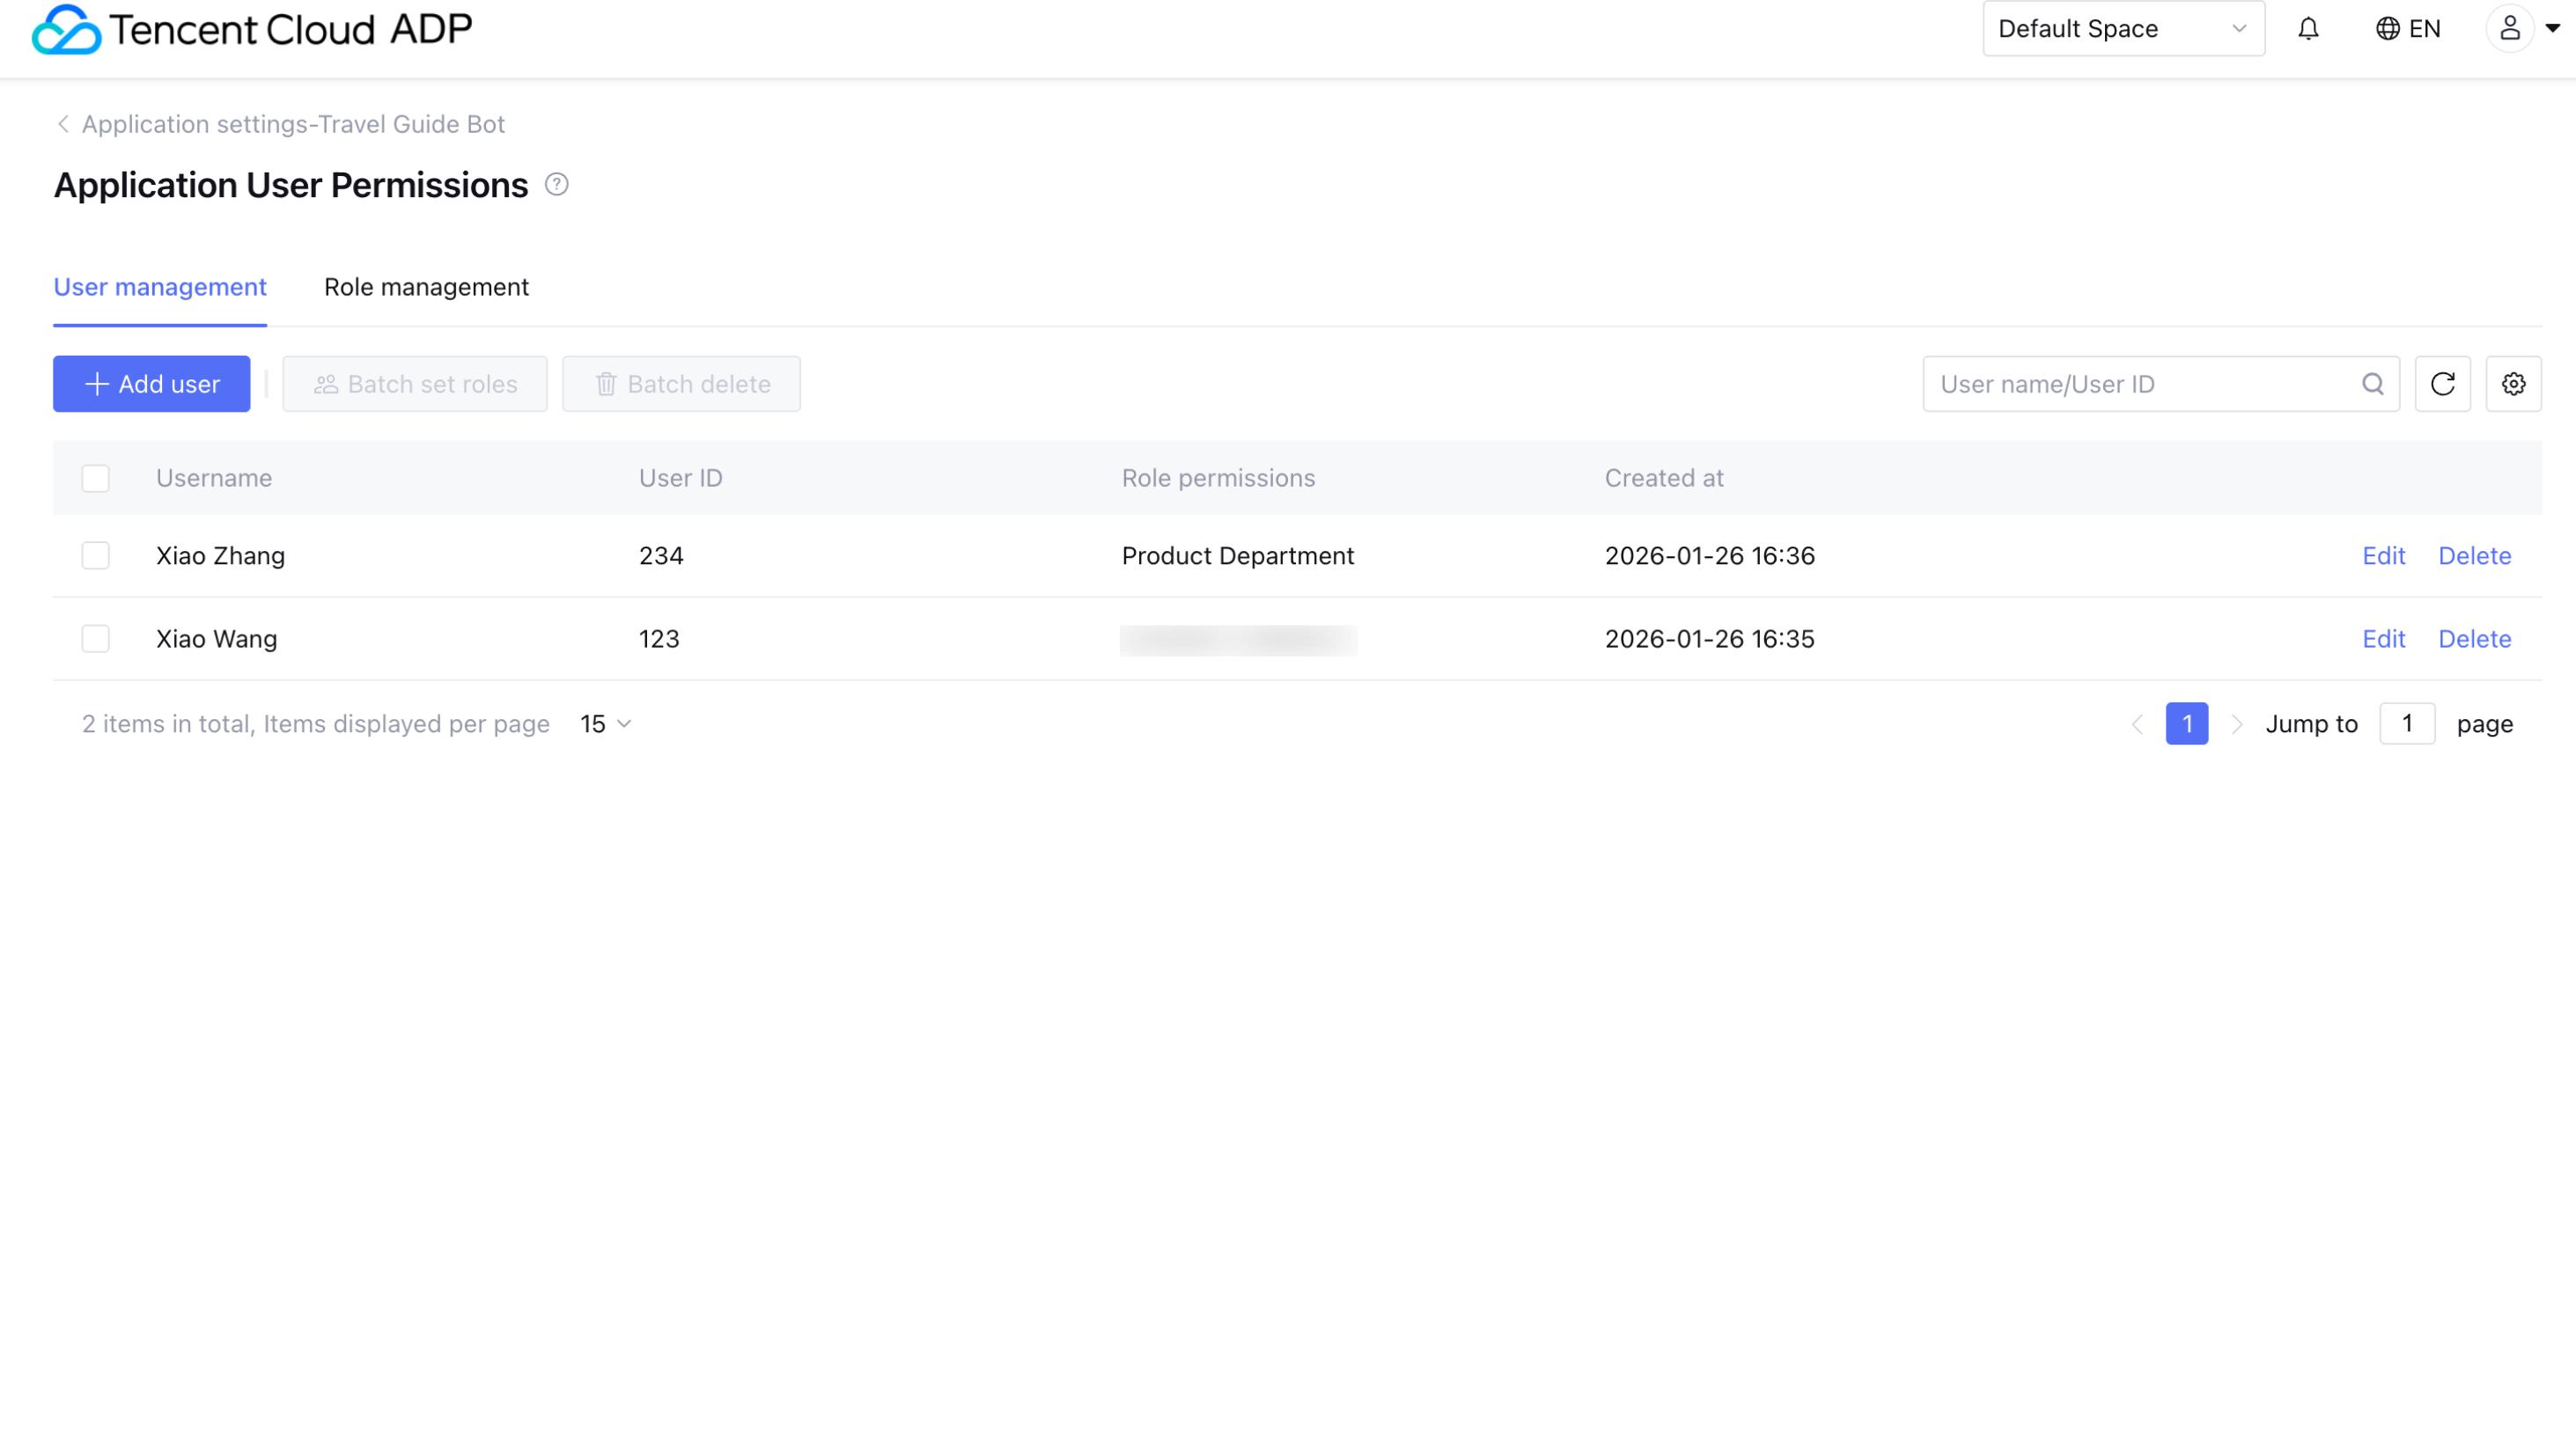Screen dimensions: 2576x1454
Task: Click the refresh list icon
Action: click(x=2442, y=384)
